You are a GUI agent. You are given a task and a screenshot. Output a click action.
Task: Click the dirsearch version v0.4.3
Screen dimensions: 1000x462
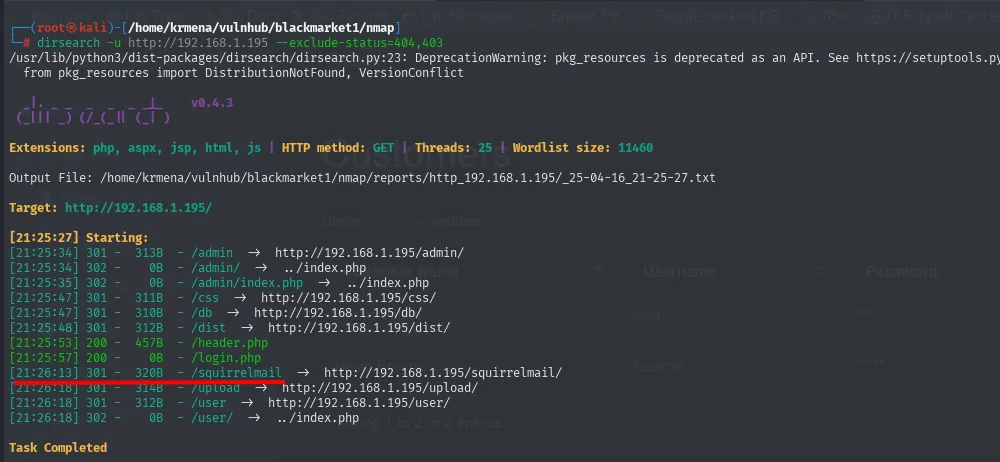(212, 103)
